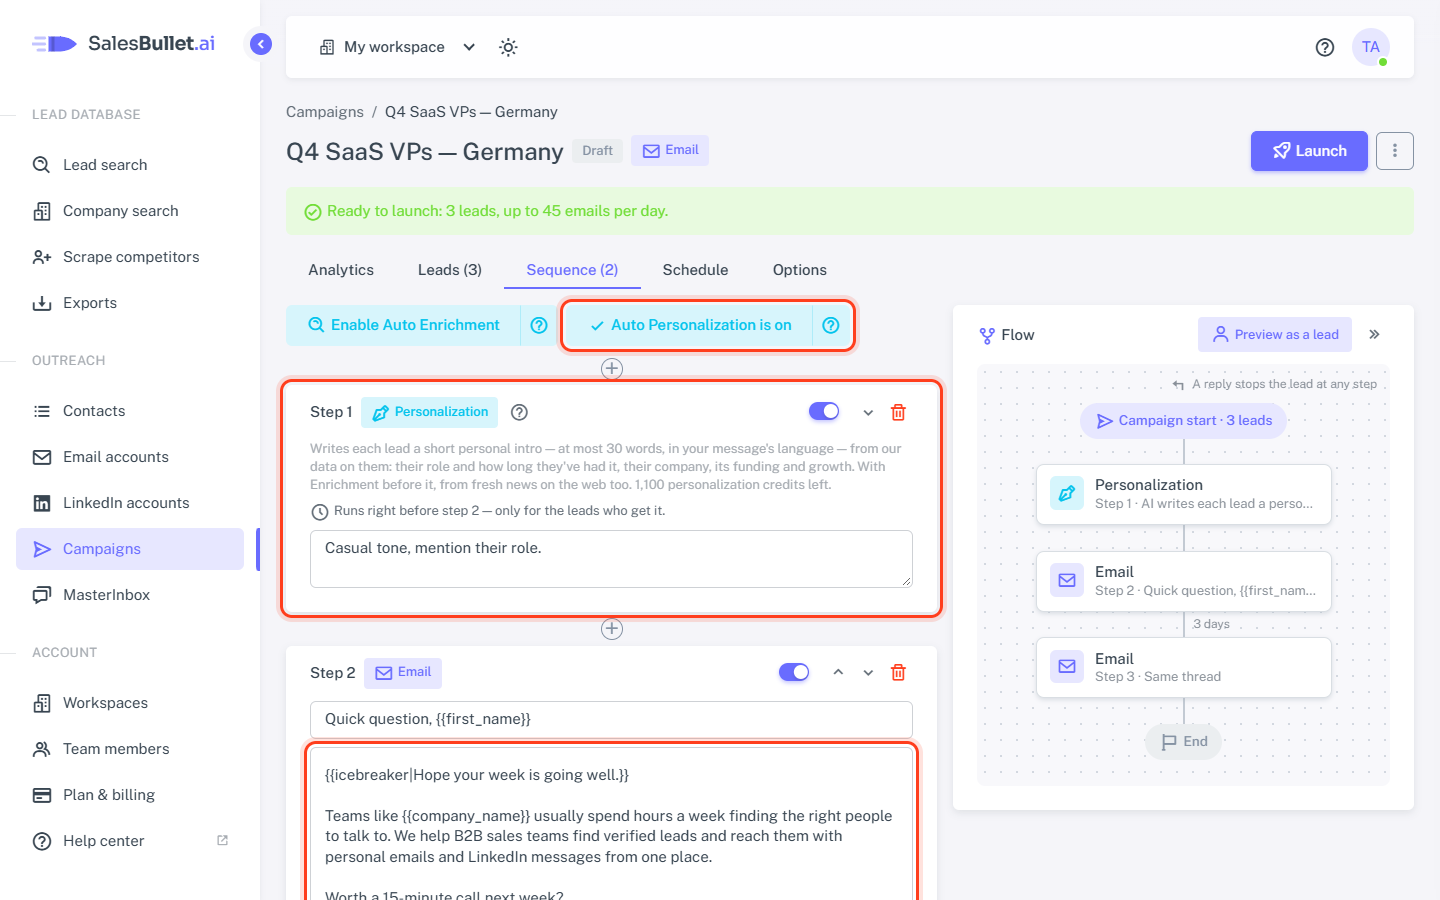Image resolution: width=1440 pixels, height=900 pixels.
Task: Open LinkedIn accounts in sidebar
Action: pyautogui.click(x=130, y=503)
